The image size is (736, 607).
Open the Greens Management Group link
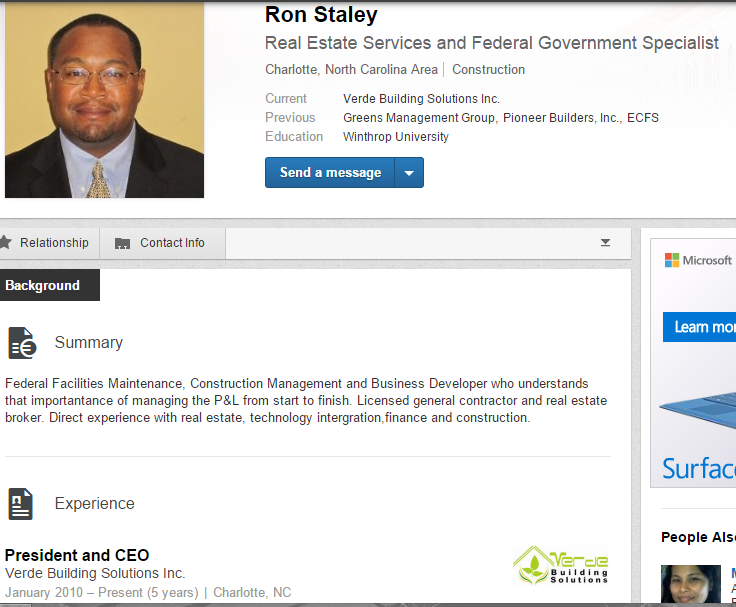tap(419, 118)
